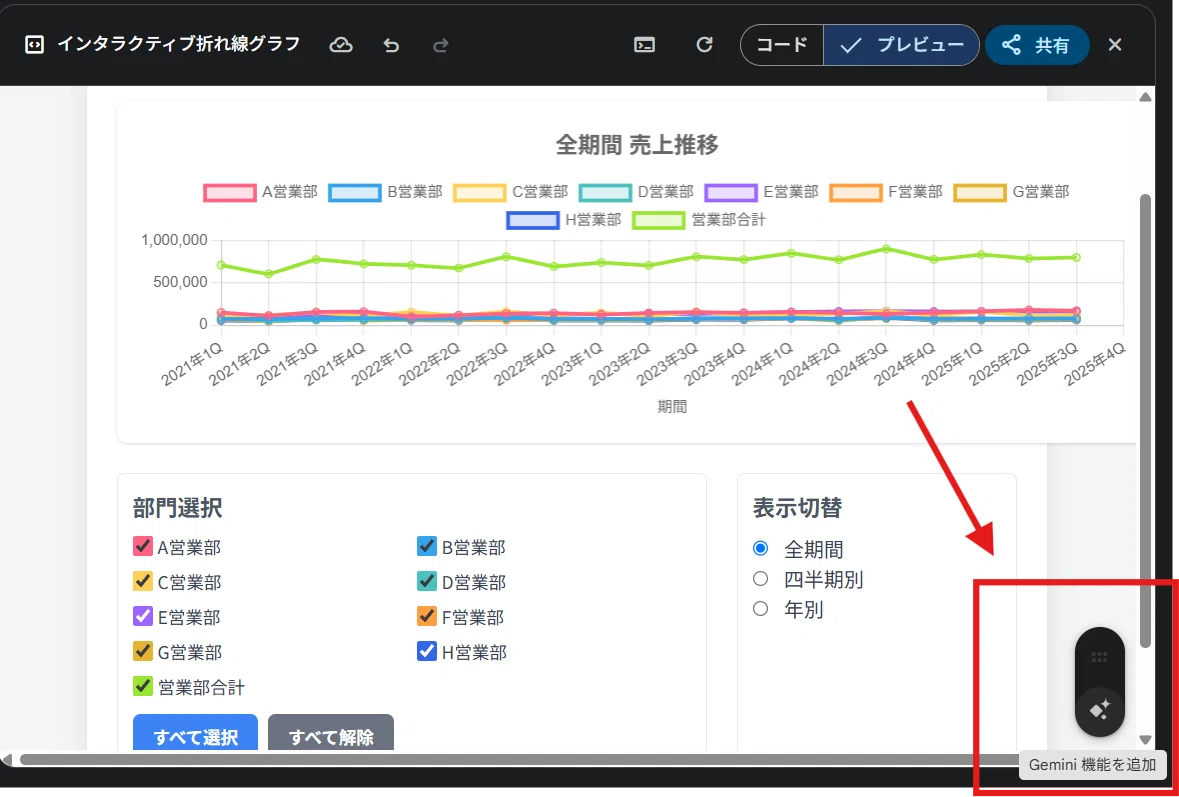Uncheck the E営業部 checkbox
This screenshot has height=797, width=1179.
coord(143,617)
